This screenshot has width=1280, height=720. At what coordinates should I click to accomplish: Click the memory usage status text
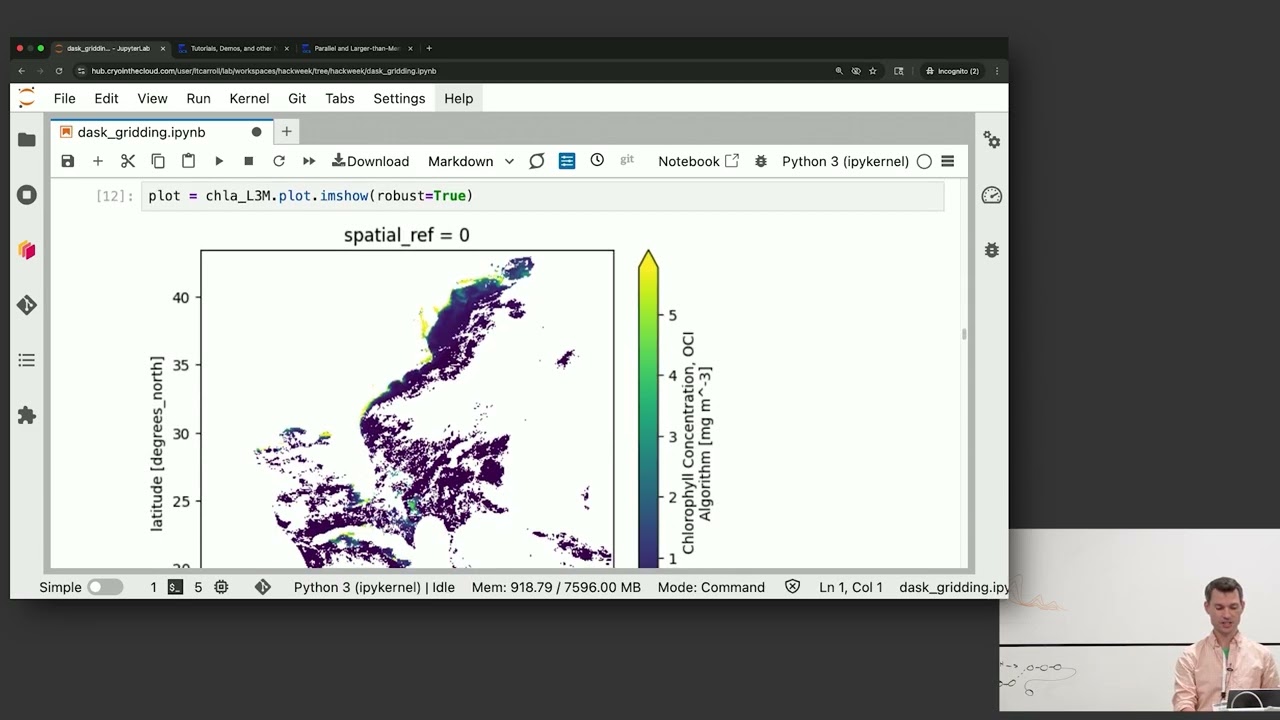pos(556,587)
